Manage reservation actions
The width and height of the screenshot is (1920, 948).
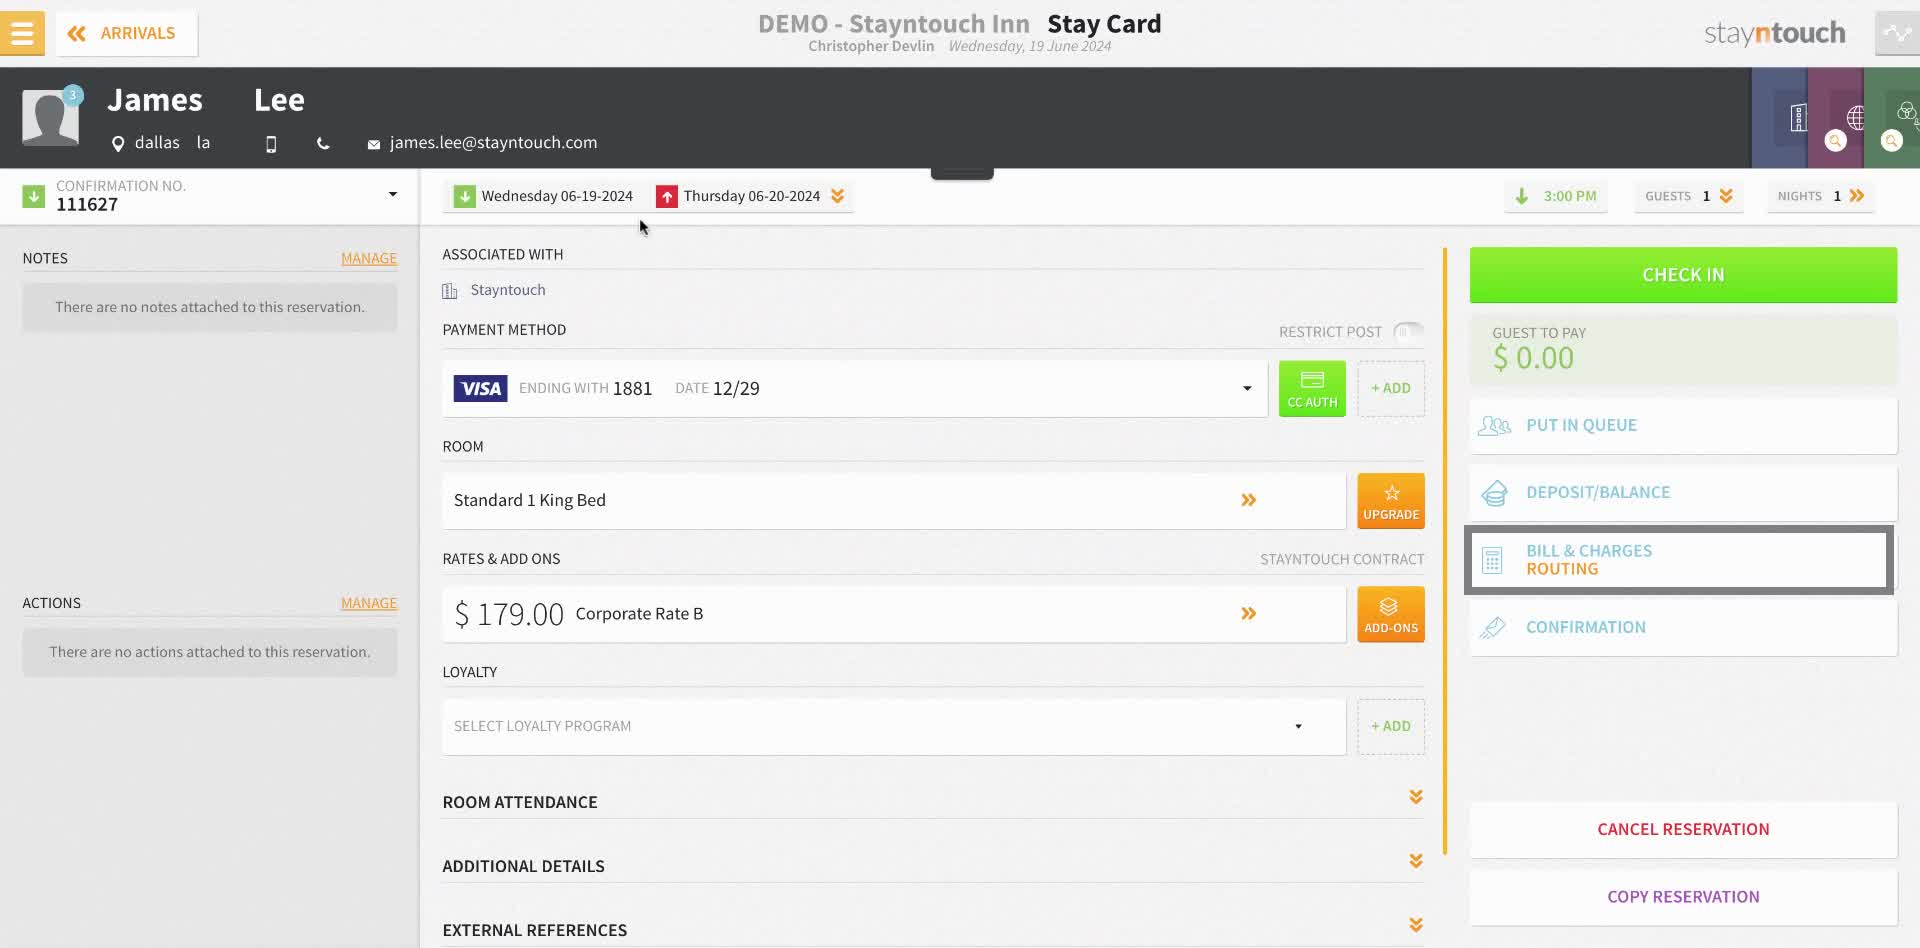tap(369, 603)
